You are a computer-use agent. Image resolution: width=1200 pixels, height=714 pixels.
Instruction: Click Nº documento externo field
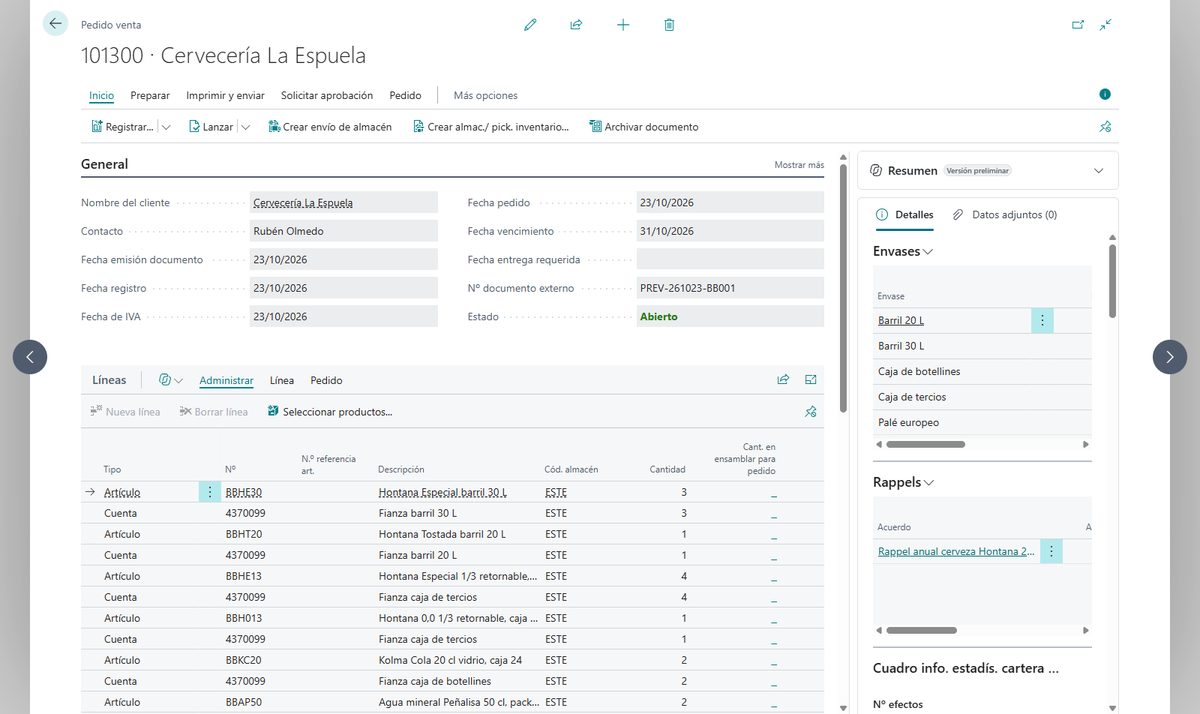click(730, 288)
